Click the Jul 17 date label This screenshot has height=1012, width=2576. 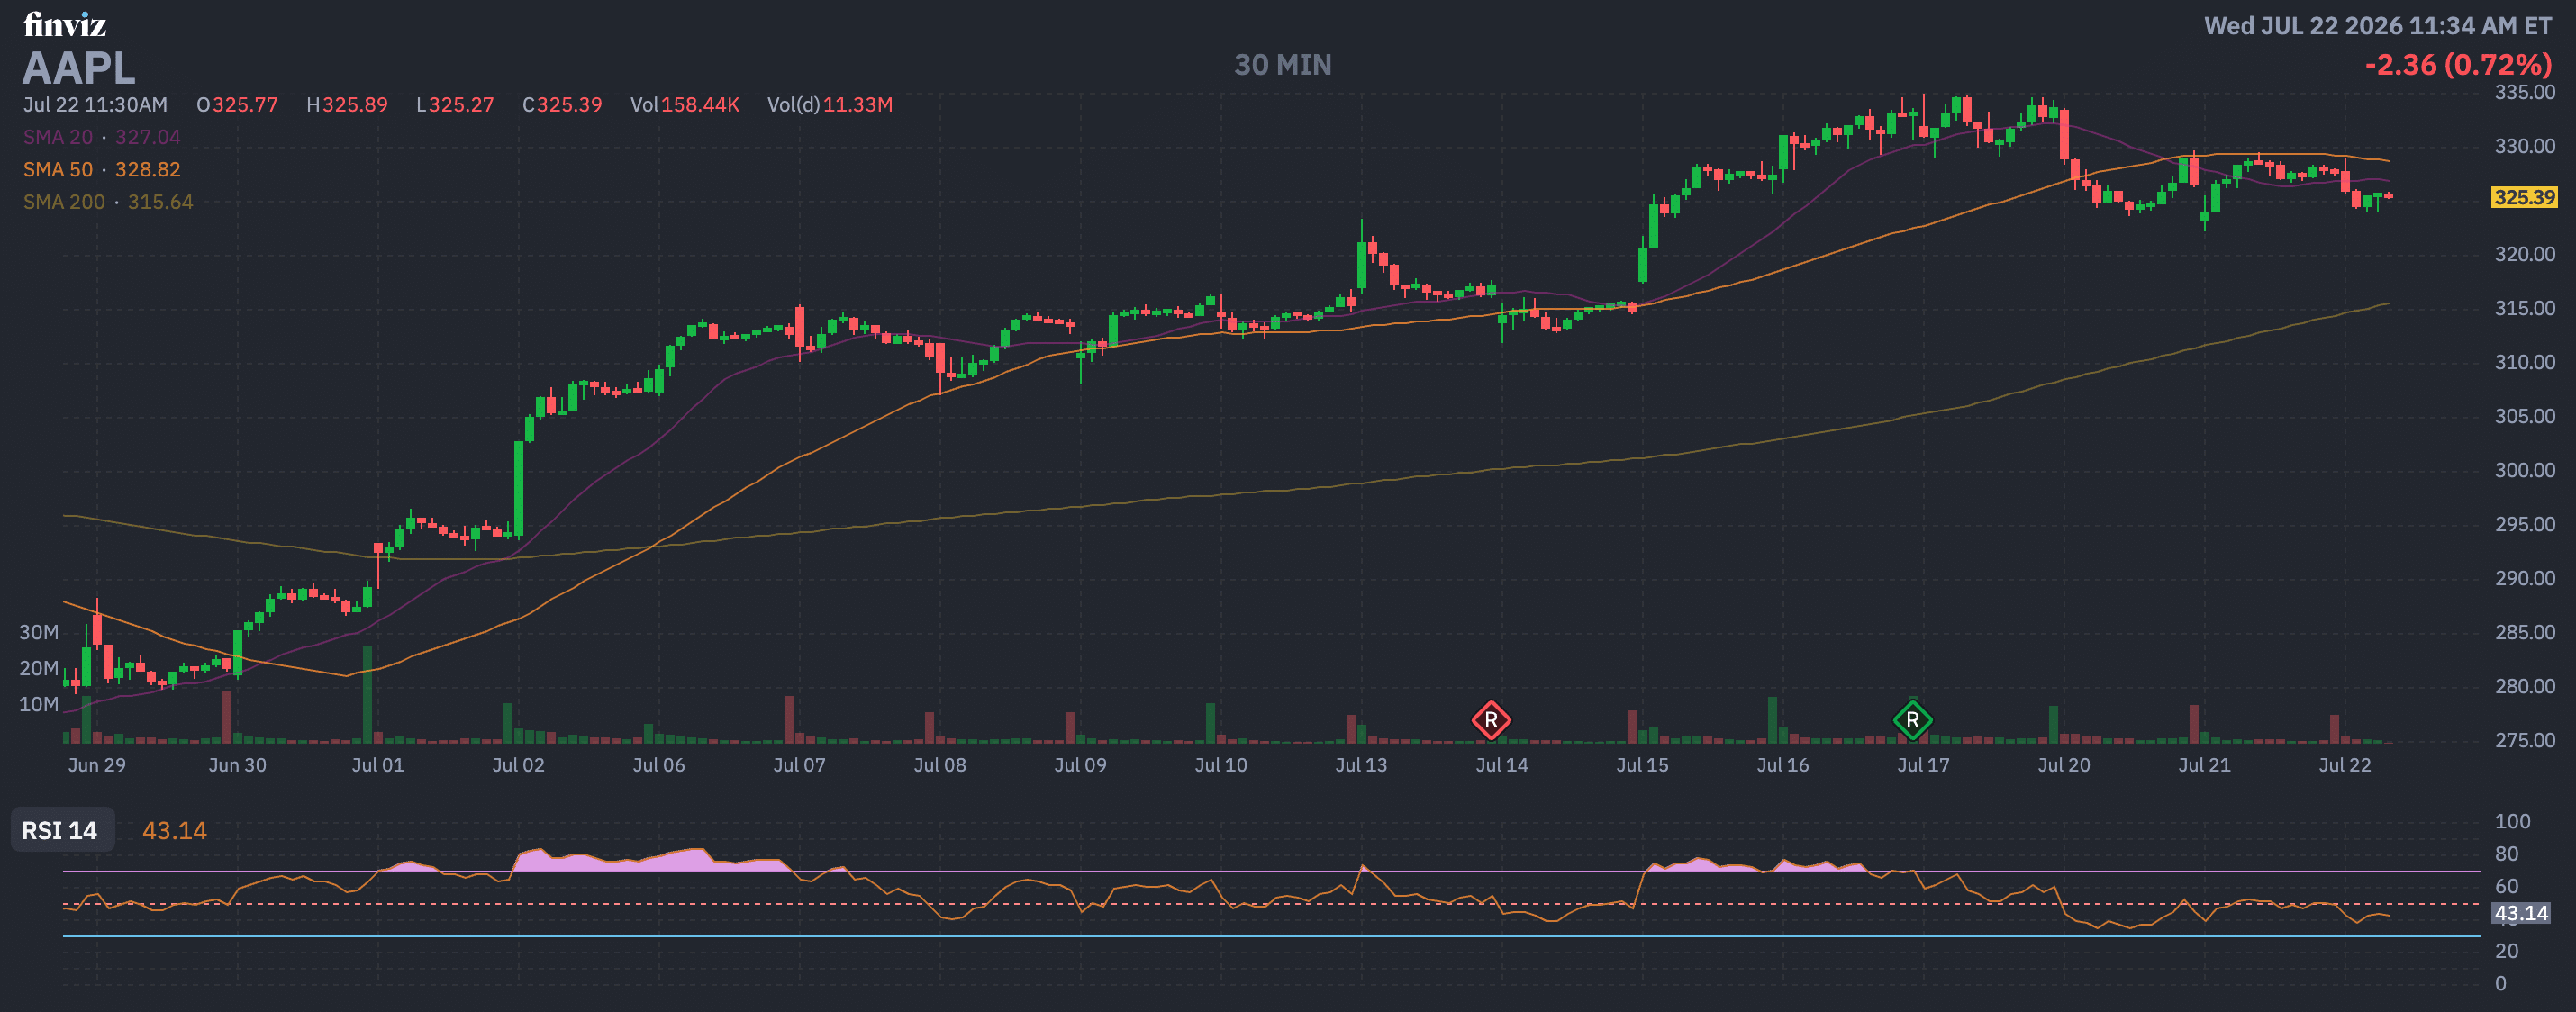tap(1923, 765)
